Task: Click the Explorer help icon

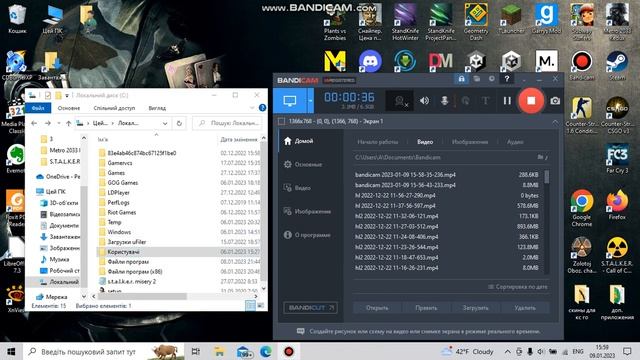Action: tap(262, 108)
